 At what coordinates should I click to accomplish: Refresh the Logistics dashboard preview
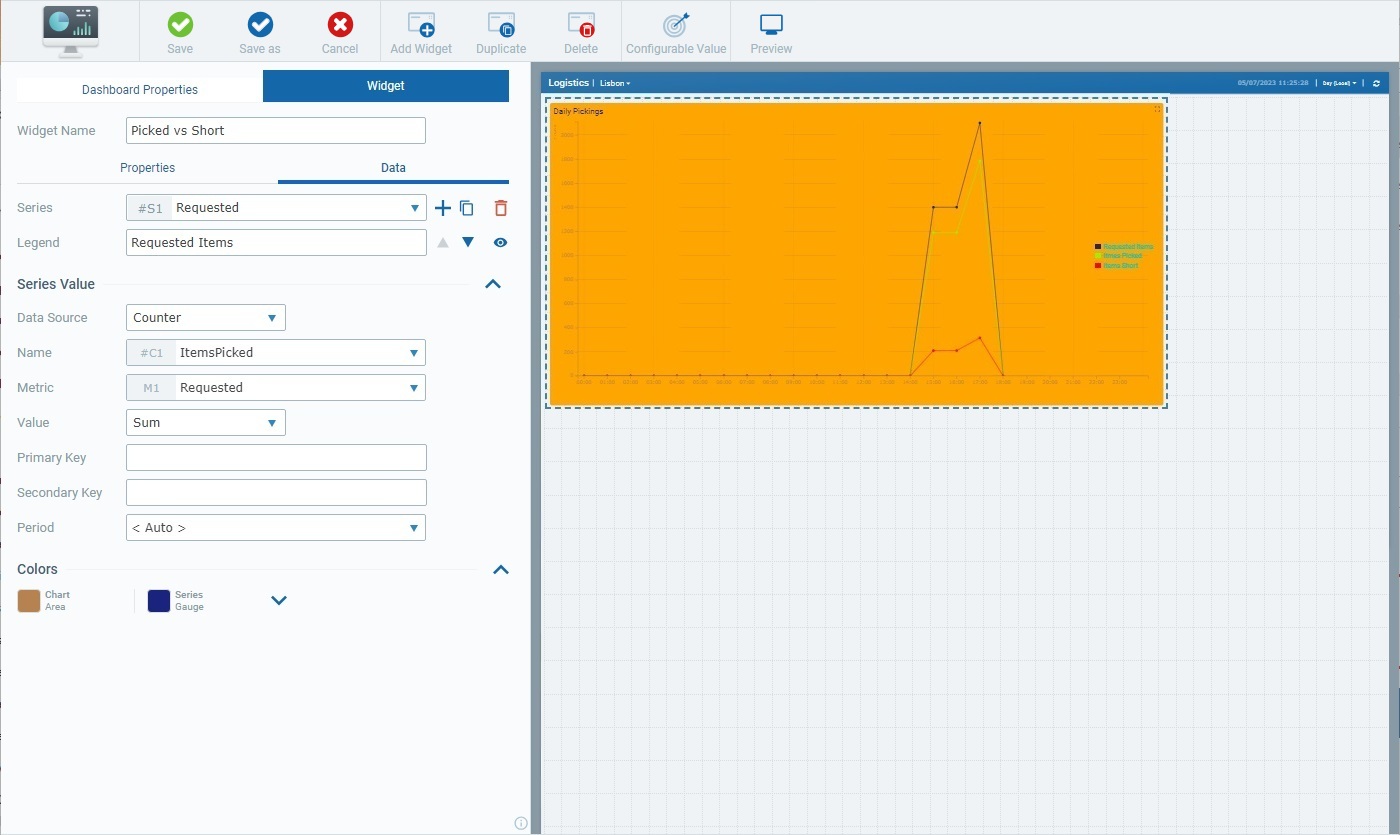click(x=1376, y=83)
